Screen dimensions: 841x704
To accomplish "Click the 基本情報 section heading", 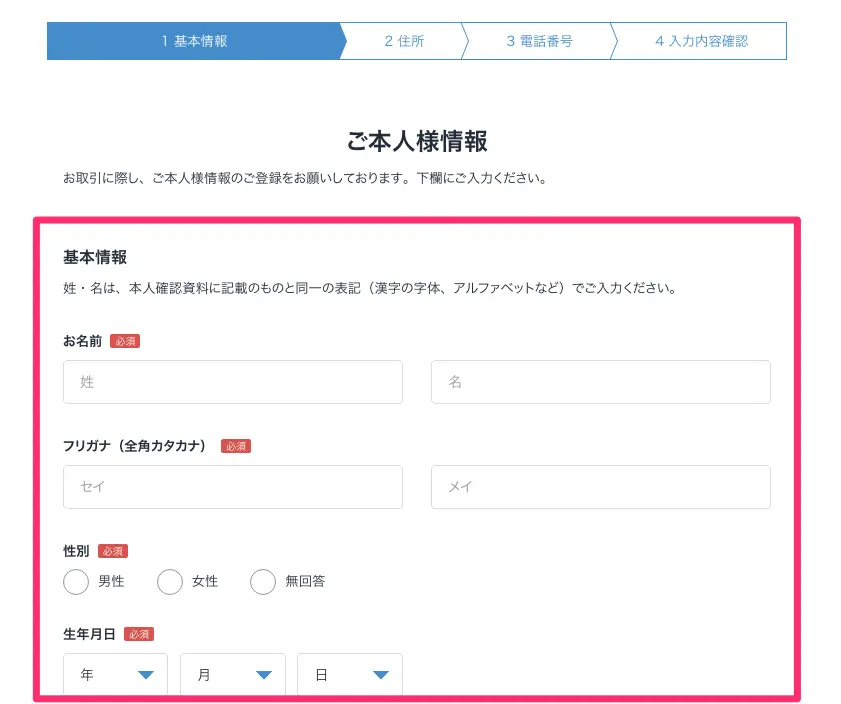I will (x=95, y=257).
